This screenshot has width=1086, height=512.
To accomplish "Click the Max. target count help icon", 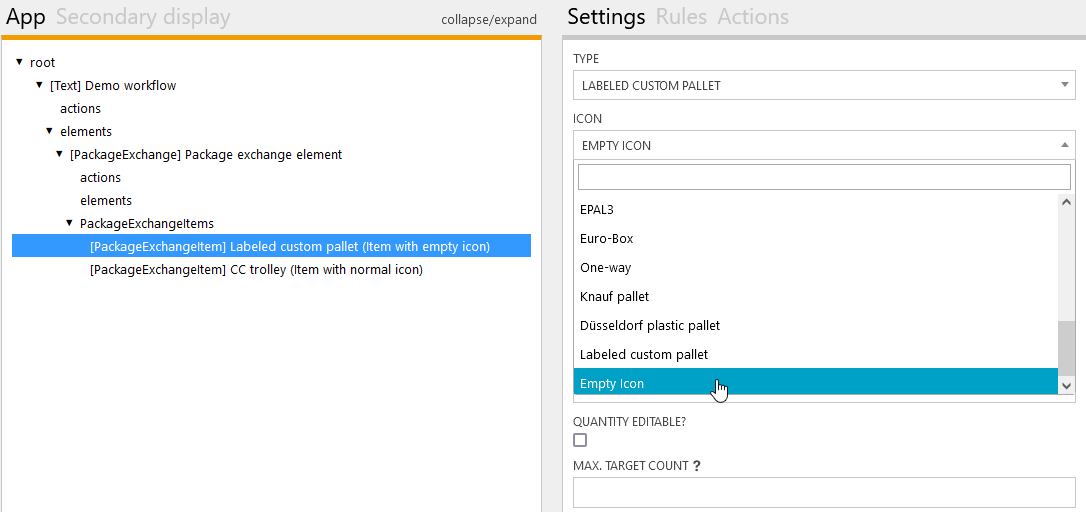I will tap(696, 466).
